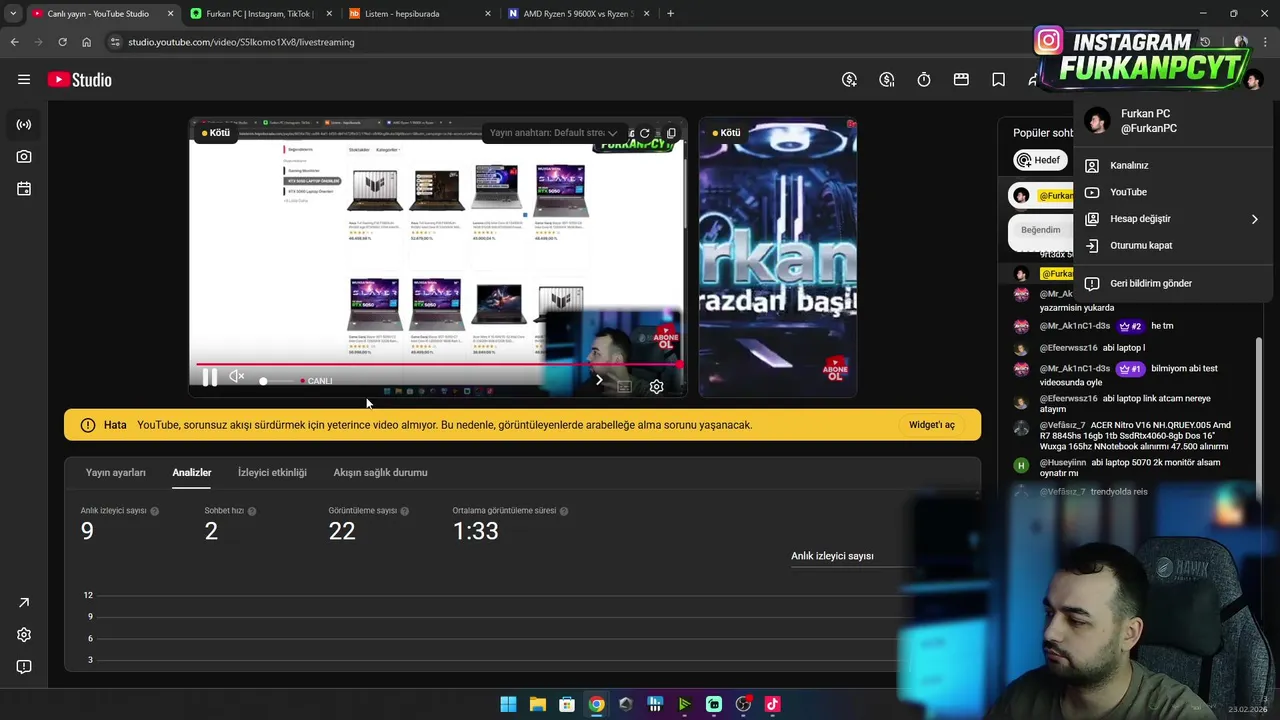The width and height of the screenshot is (1280, 720).
Task: Select the Analizler tab
Action: coord(192,472)
